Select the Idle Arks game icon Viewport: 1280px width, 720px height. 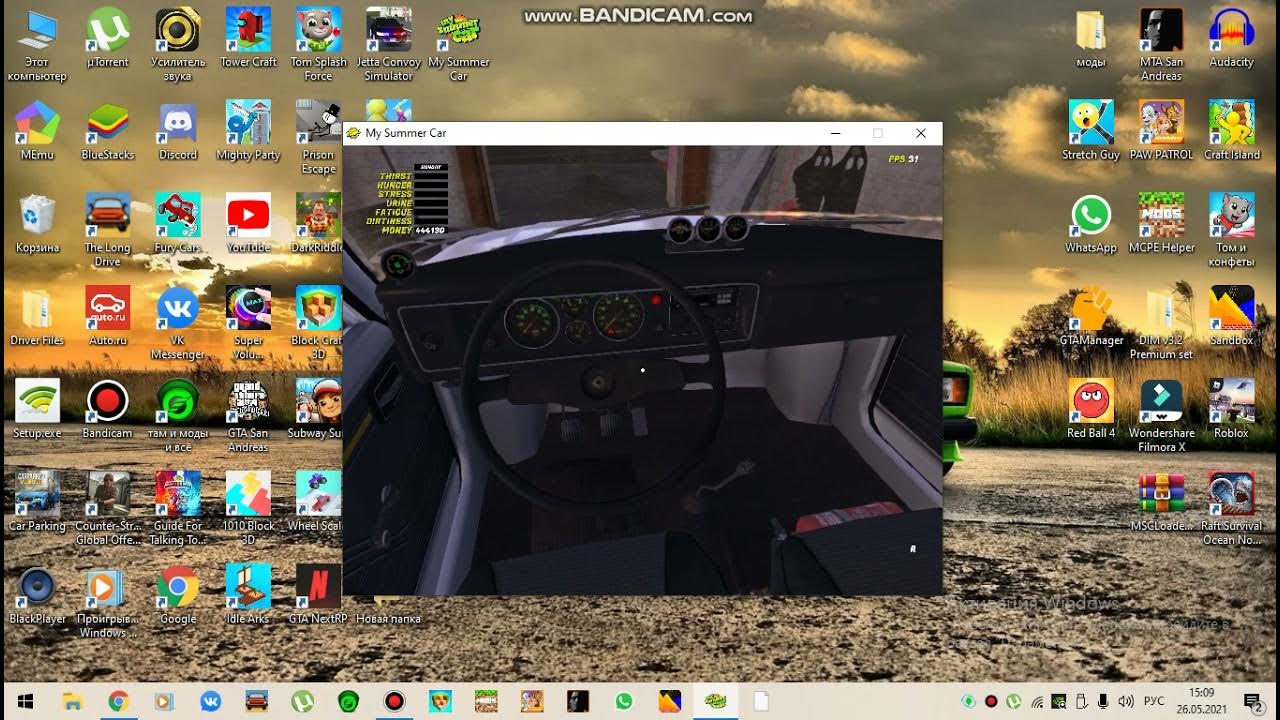[248, 595]
